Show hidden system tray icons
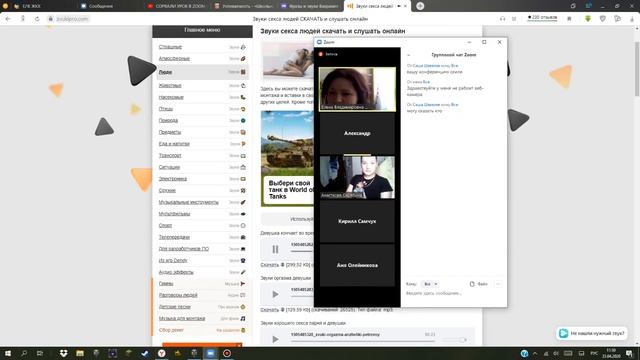The width and height of the screenshot is (640, 360). tap(535, 353)
